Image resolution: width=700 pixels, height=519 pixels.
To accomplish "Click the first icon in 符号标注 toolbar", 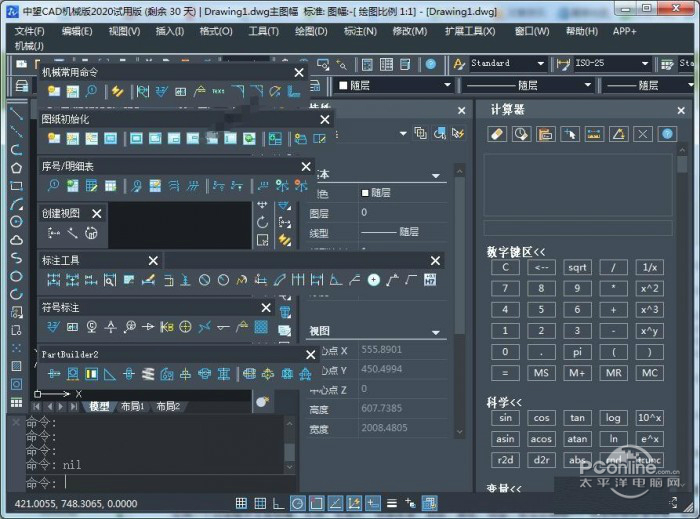I will [53, 327].
